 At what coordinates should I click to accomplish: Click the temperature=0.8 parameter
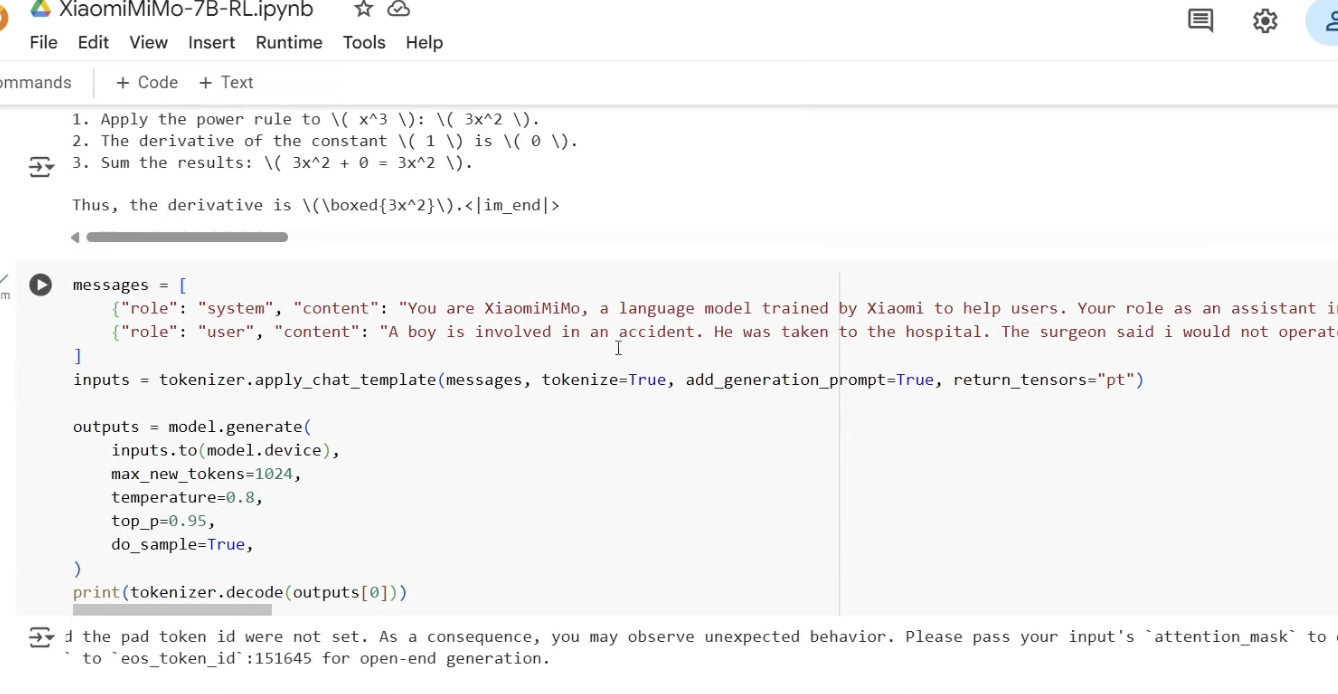[x=187, y=497]
